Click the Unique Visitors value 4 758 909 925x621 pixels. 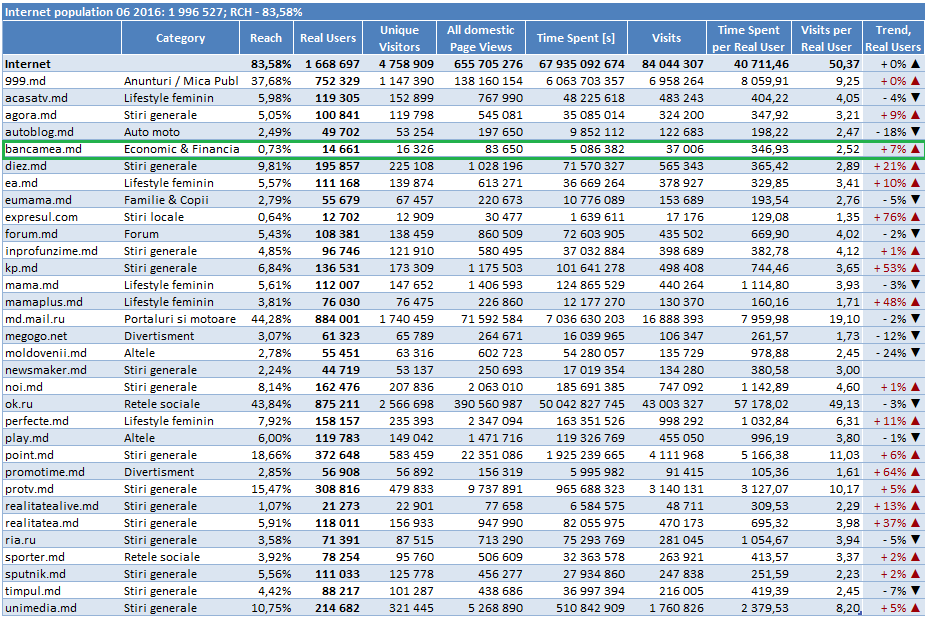click(406, 64)
